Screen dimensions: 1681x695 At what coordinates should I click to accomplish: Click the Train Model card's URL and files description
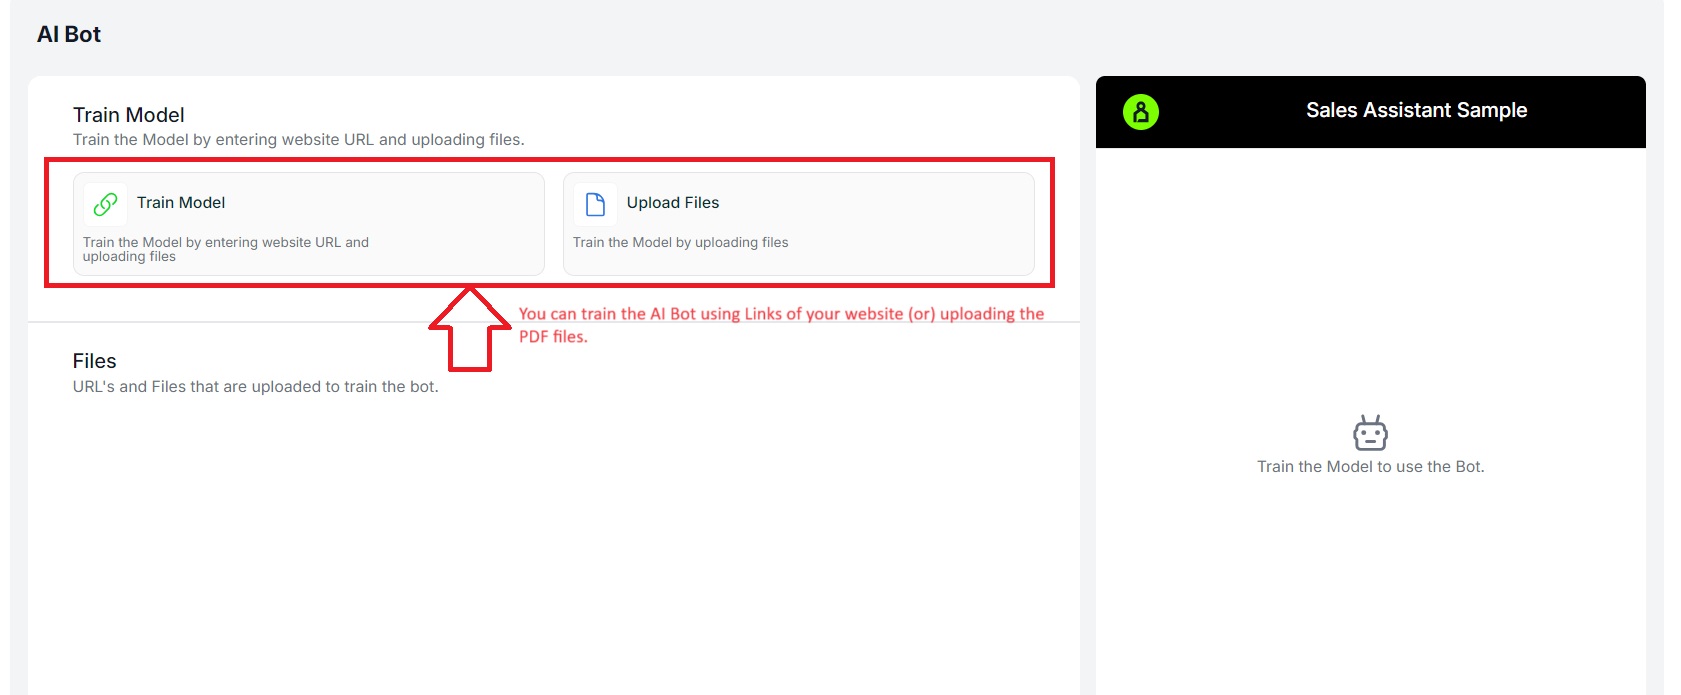coord(226,249)
